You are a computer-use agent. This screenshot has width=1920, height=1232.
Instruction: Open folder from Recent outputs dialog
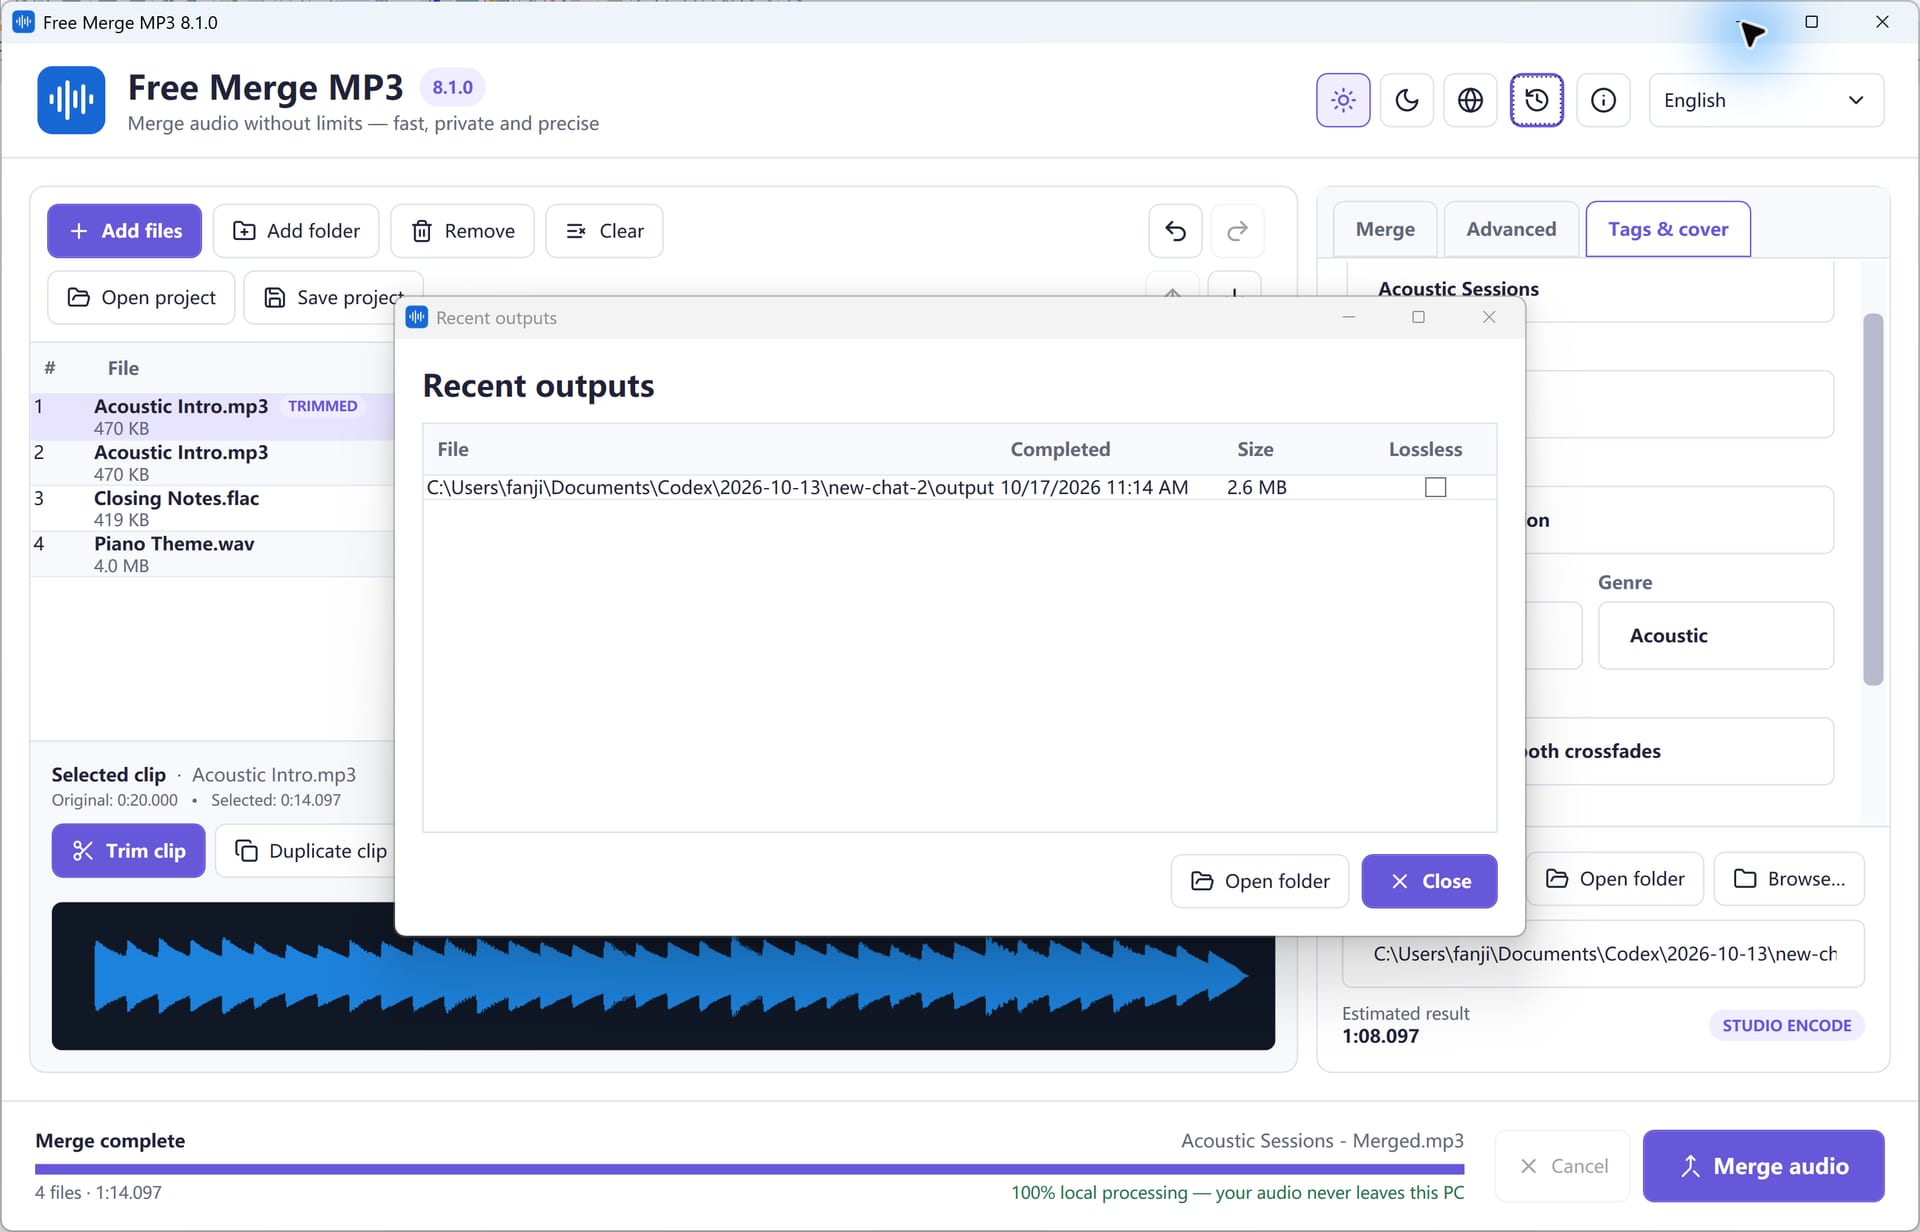[1260, 881]
